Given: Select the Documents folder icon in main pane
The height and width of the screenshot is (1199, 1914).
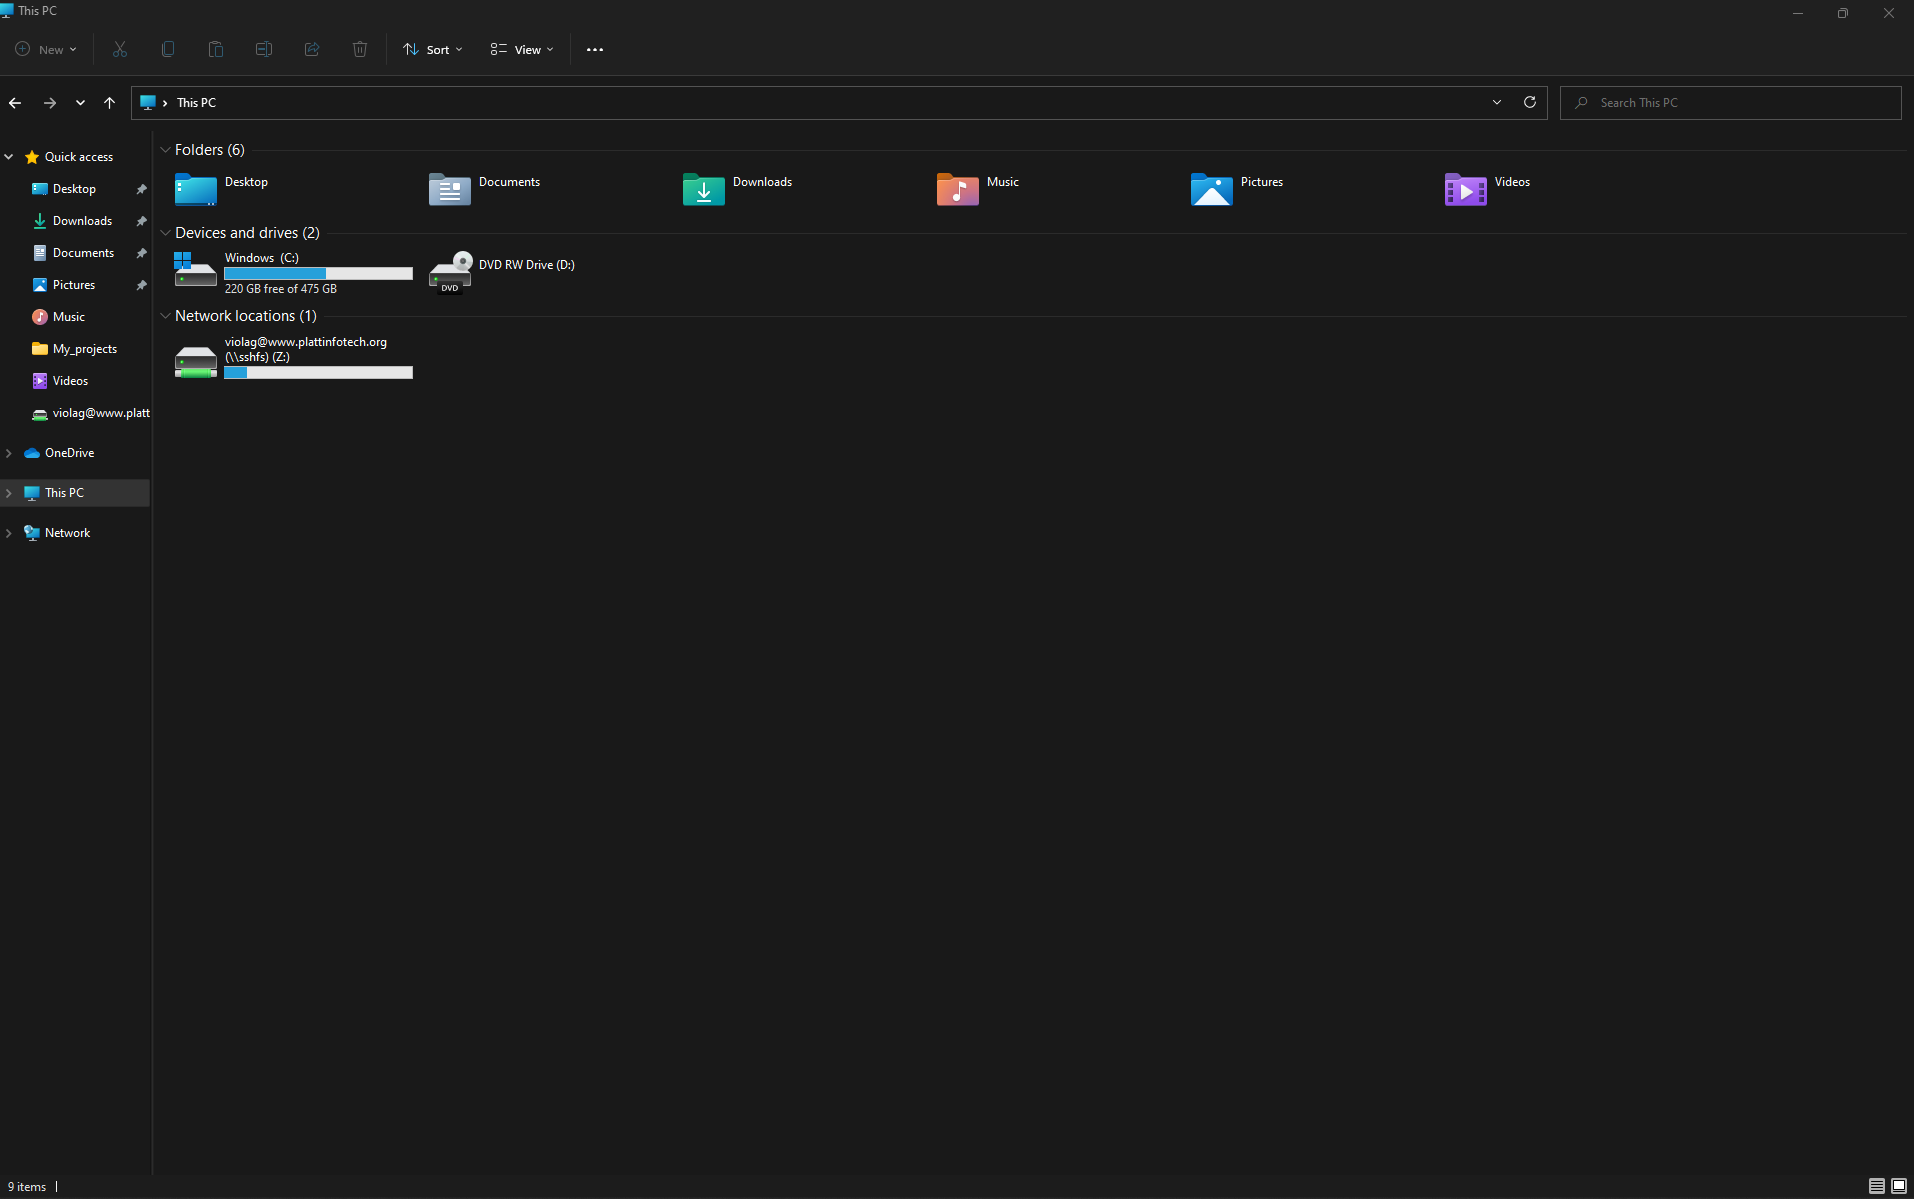Looking at the screenshot, I should (450, 189).
